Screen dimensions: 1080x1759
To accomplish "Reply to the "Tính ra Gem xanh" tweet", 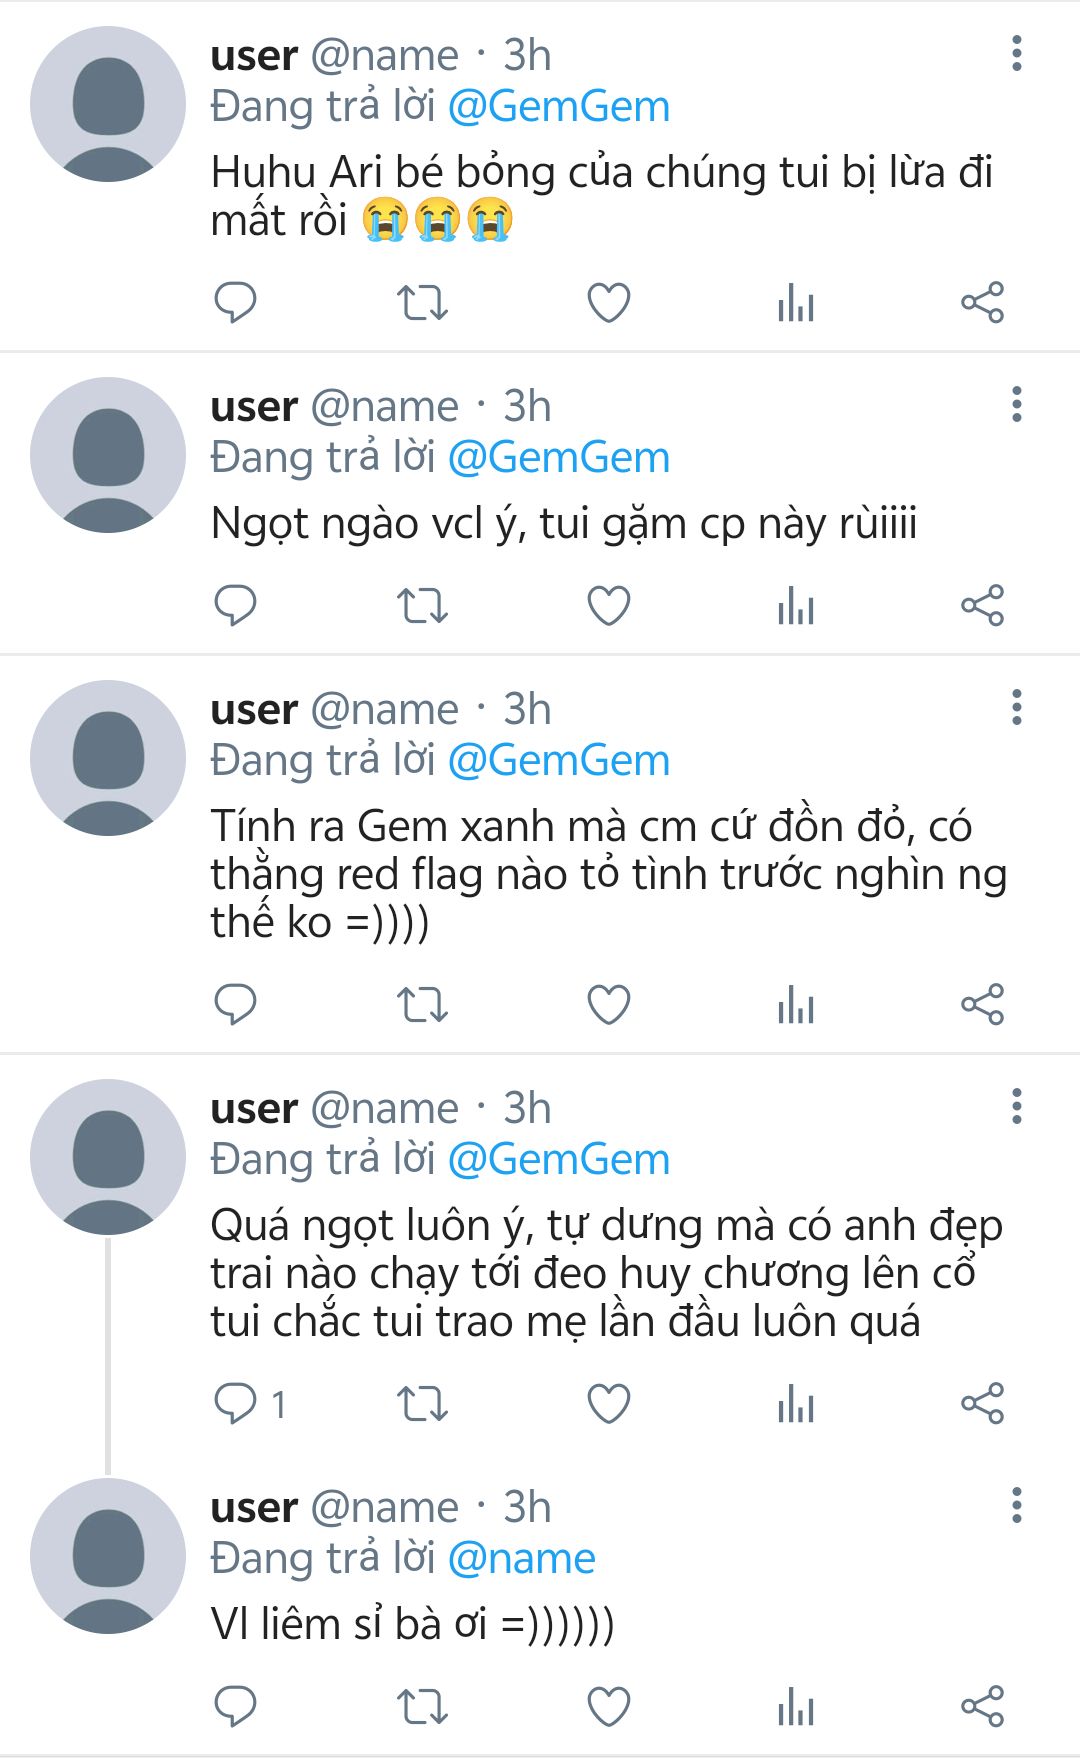I will click(236, 1004).
